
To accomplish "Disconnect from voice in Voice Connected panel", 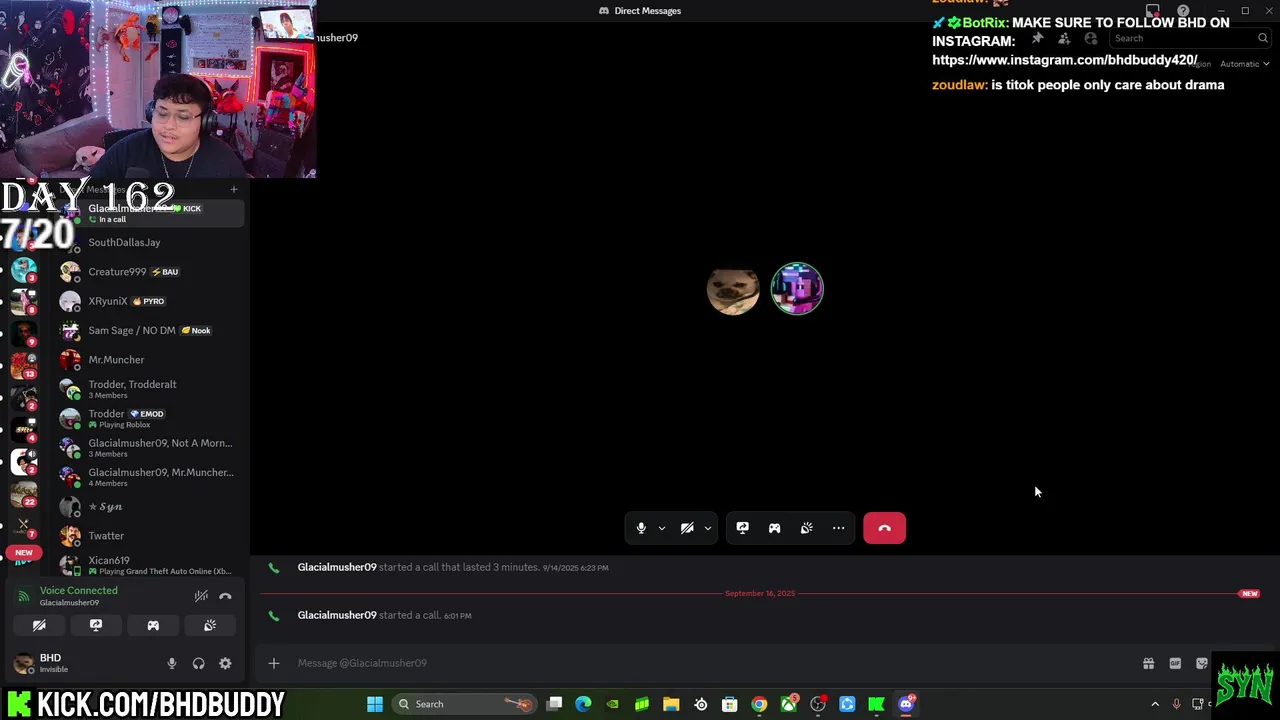I will [x=225, y=596].
